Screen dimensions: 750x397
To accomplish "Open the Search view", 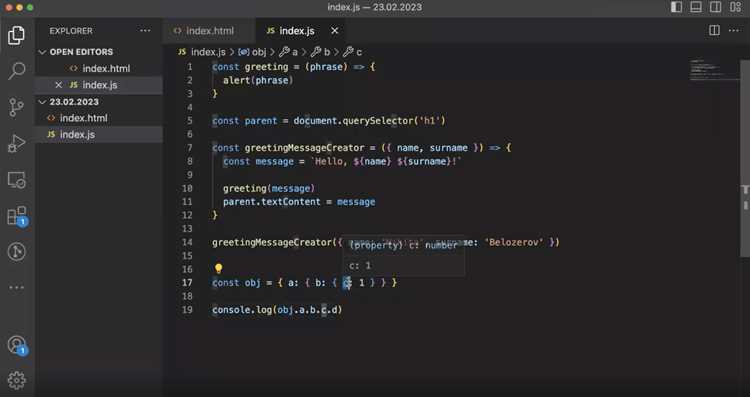I will [16, 71].
